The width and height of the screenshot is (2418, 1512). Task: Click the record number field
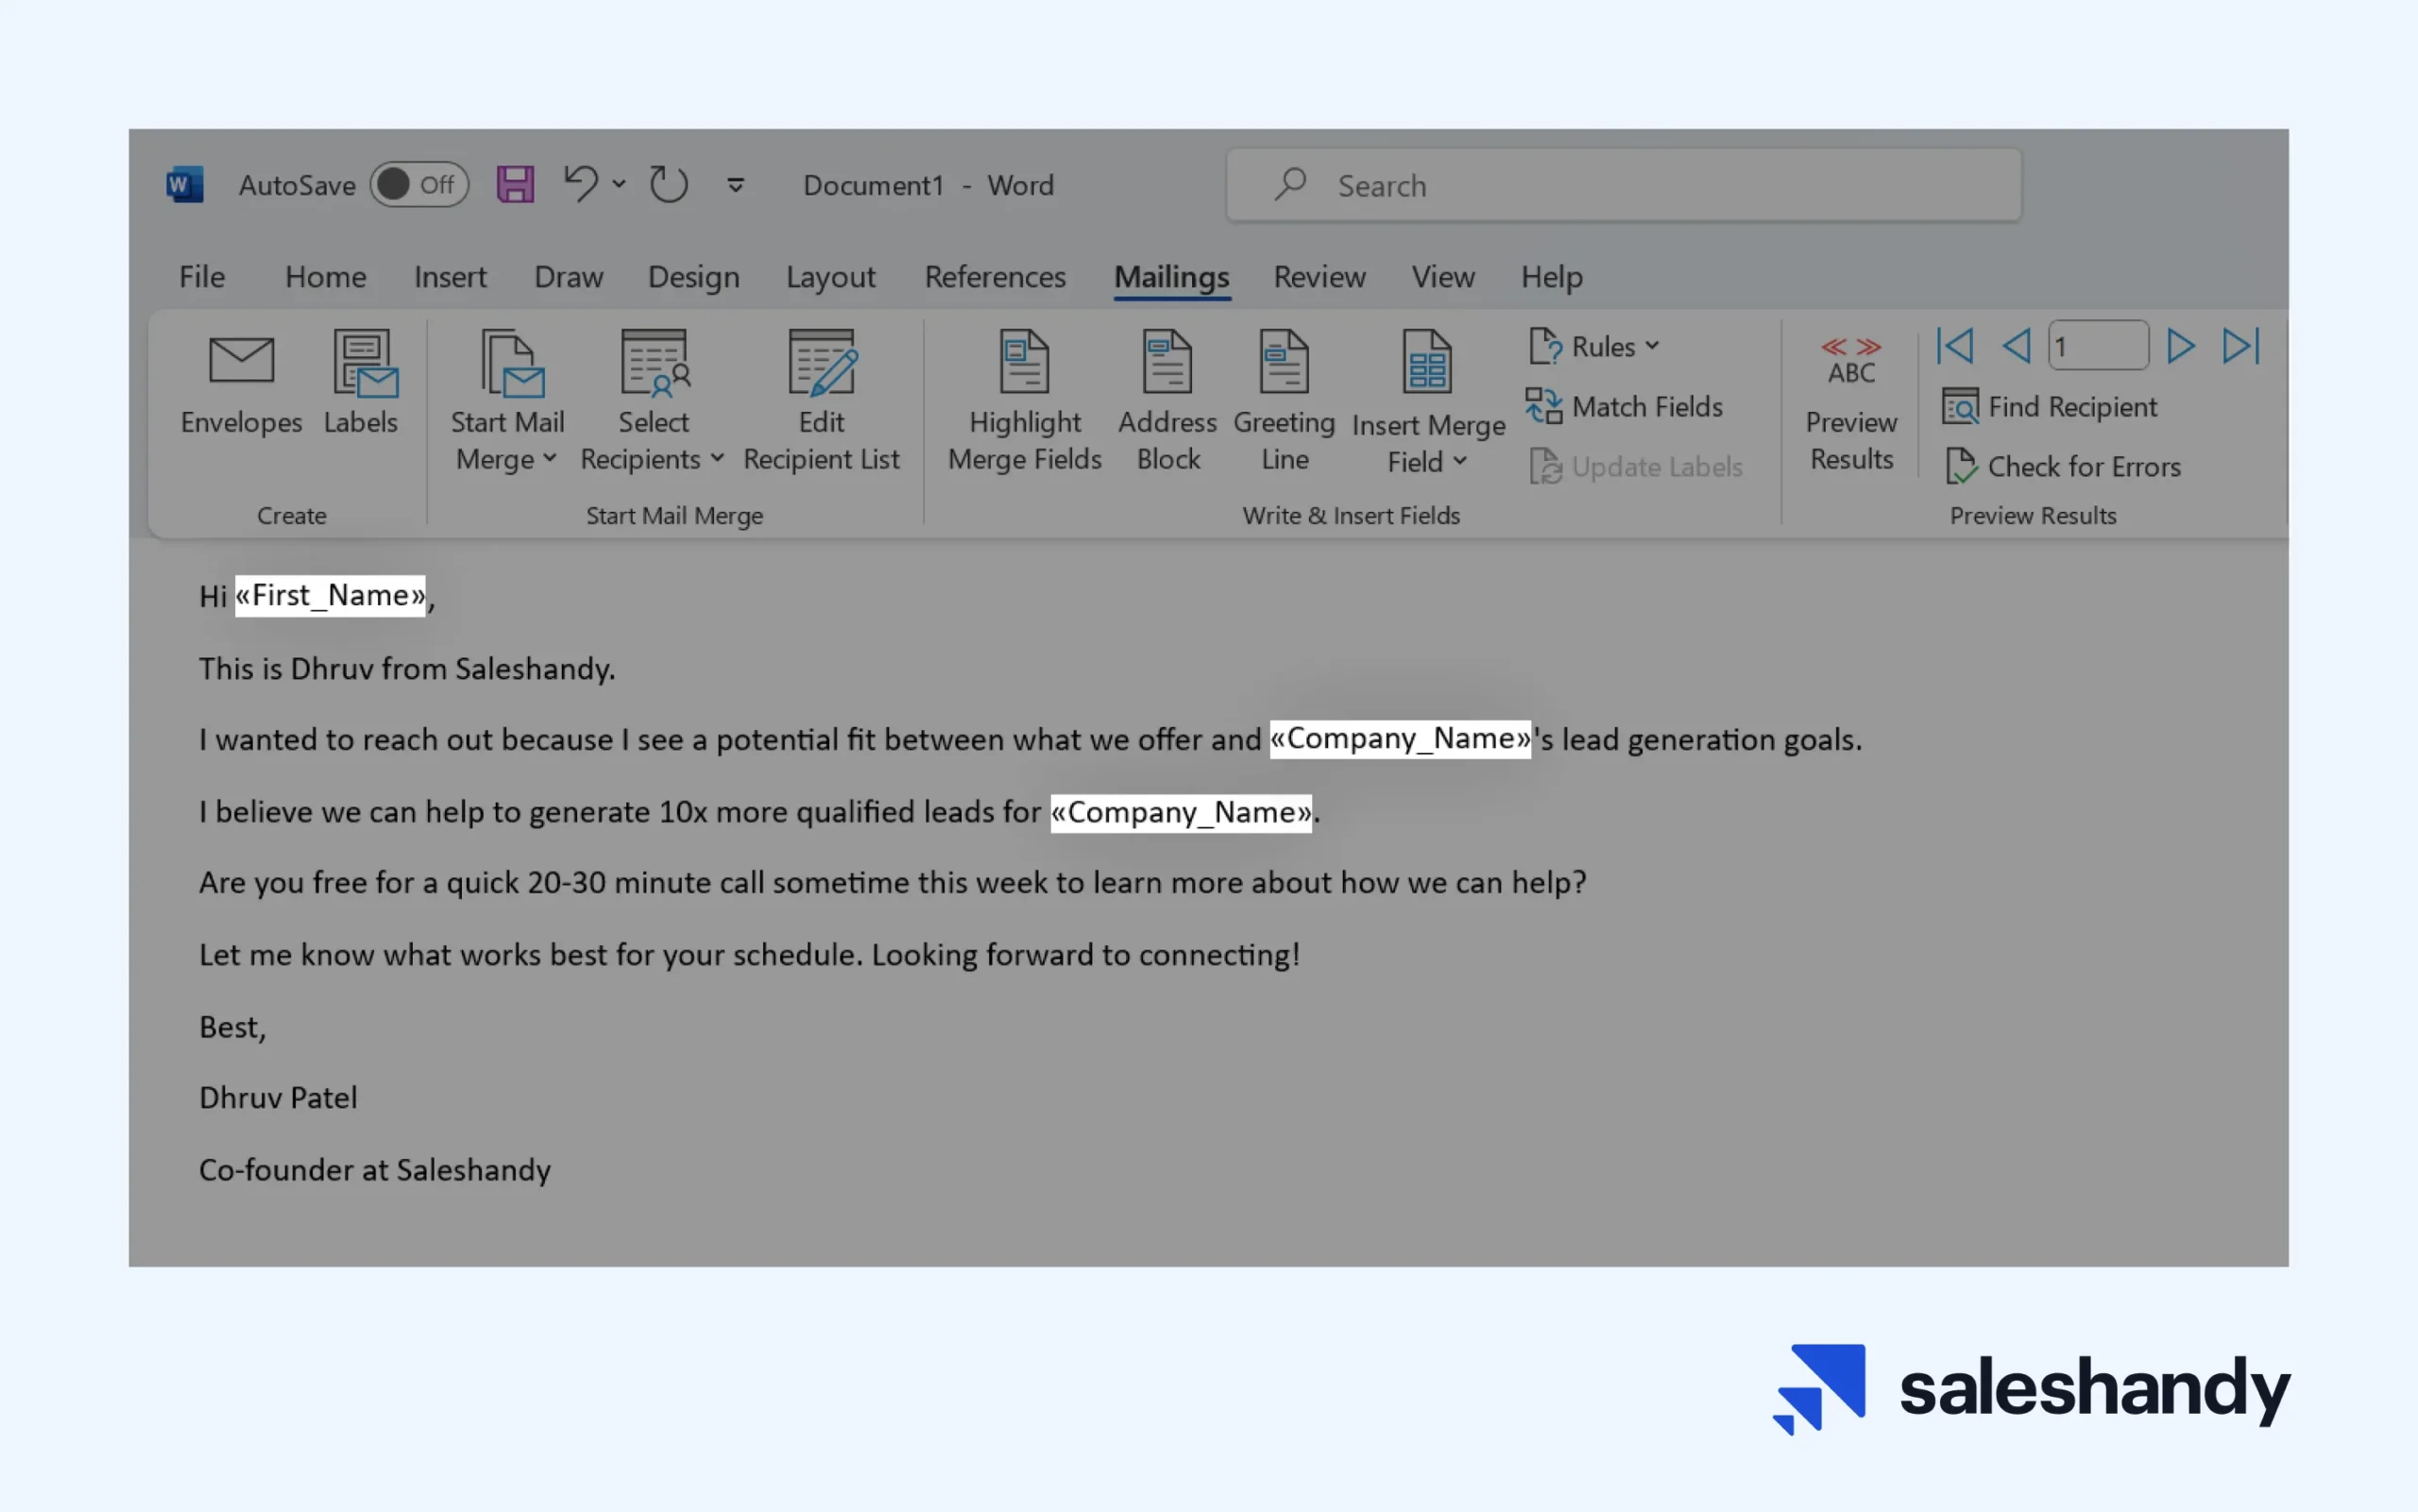(x=2097, y=346)
